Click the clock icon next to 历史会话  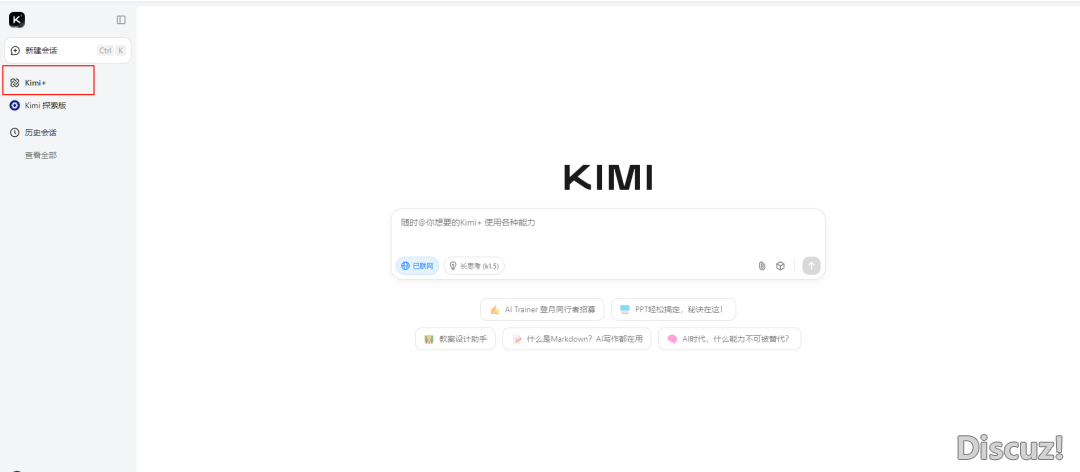tap(14, 132)
